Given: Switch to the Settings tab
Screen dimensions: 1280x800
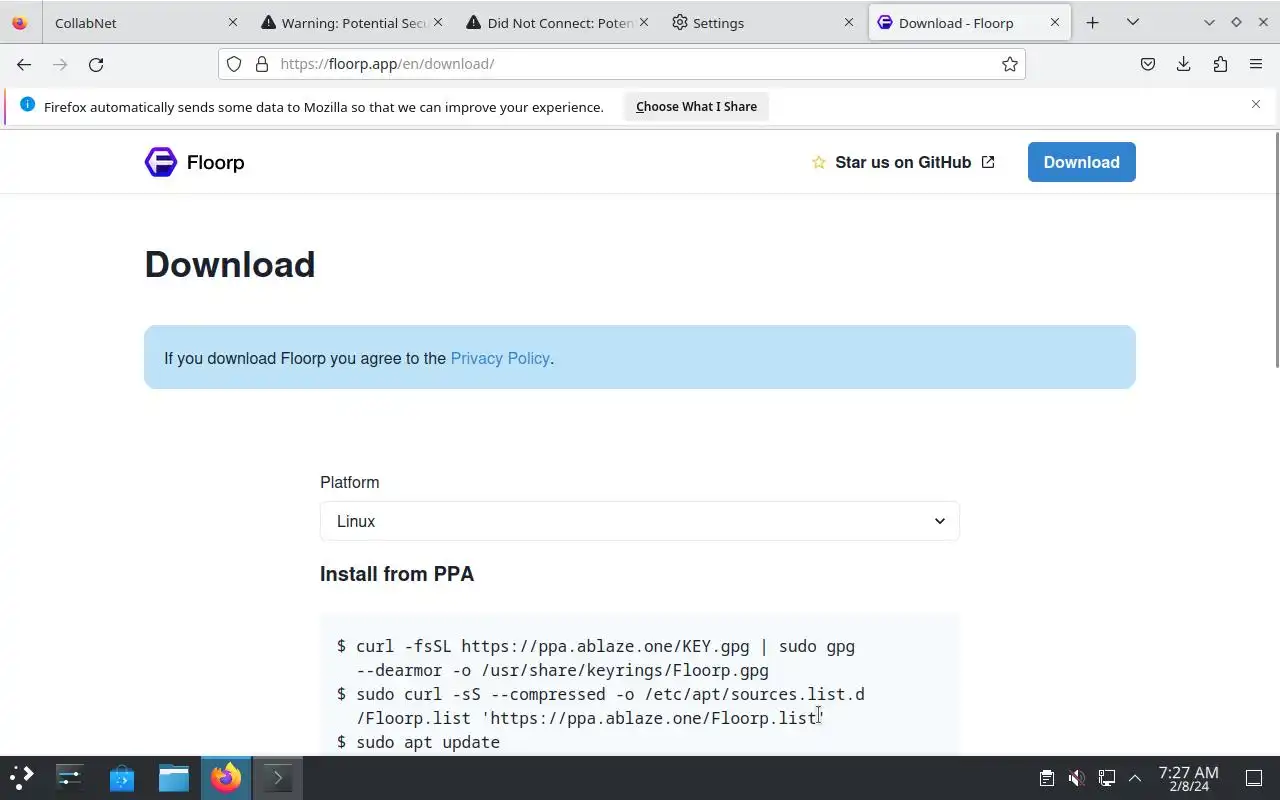Looking at the screenshot, I should (x=765, y=22).
